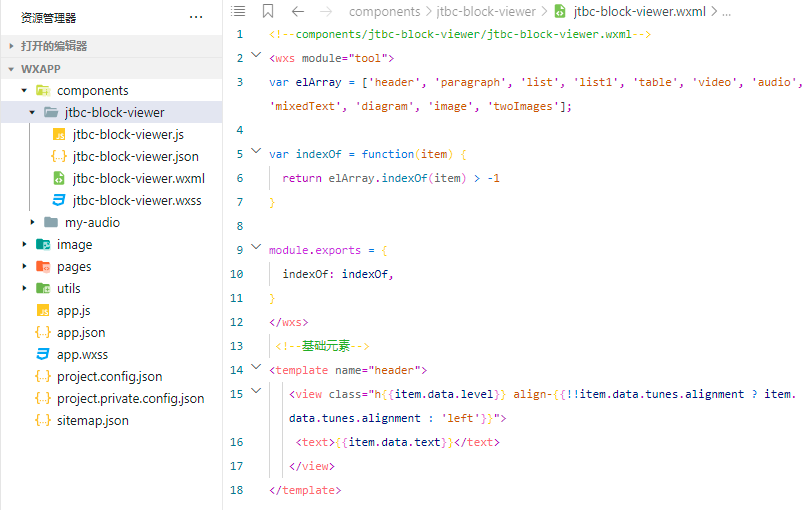Click components in the breadcrumb path

[x=384, y=11]
